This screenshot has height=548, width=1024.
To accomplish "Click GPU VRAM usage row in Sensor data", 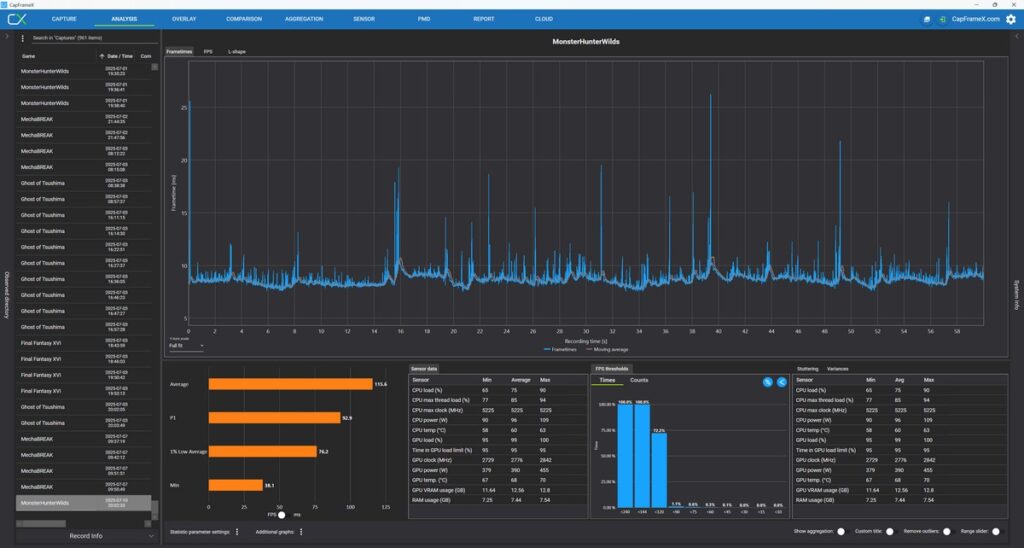I will 498,490.
